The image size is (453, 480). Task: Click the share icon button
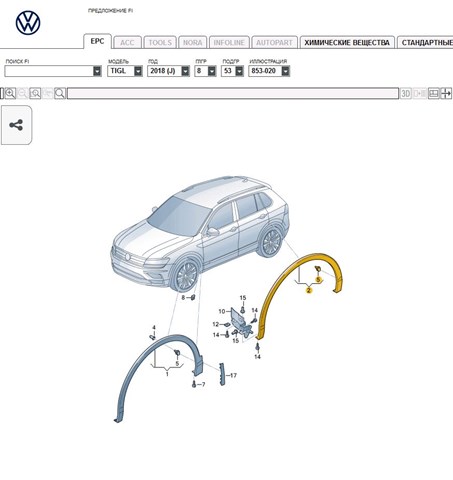[16, 125]
